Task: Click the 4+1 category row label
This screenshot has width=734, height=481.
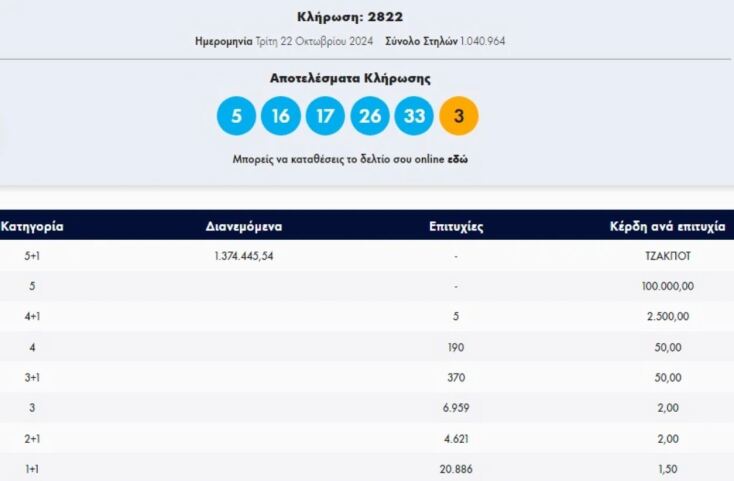Action: pos(33,316)
